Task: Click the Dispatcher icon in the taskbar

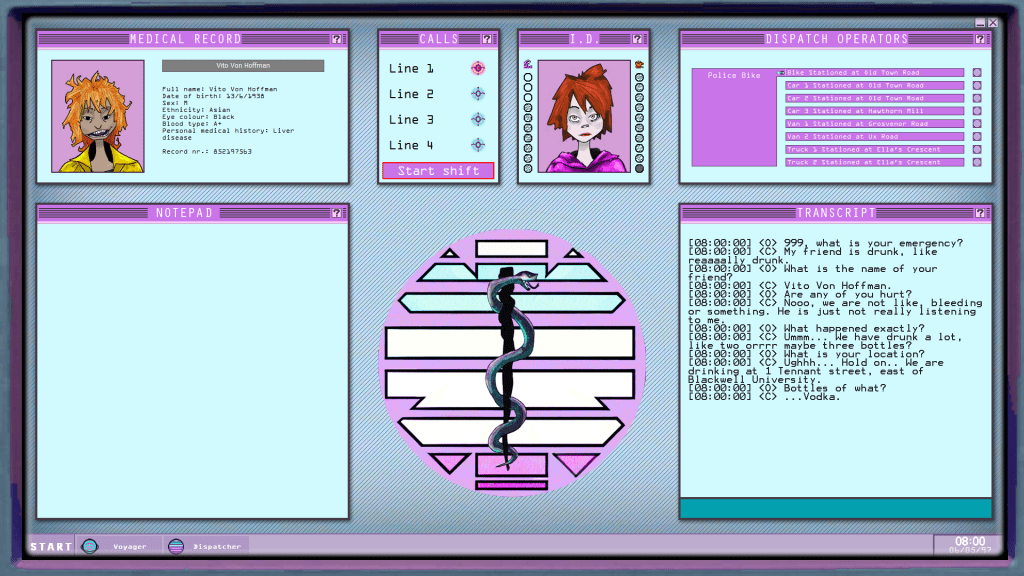Action: pyautogui.click(x=176, y=546)
